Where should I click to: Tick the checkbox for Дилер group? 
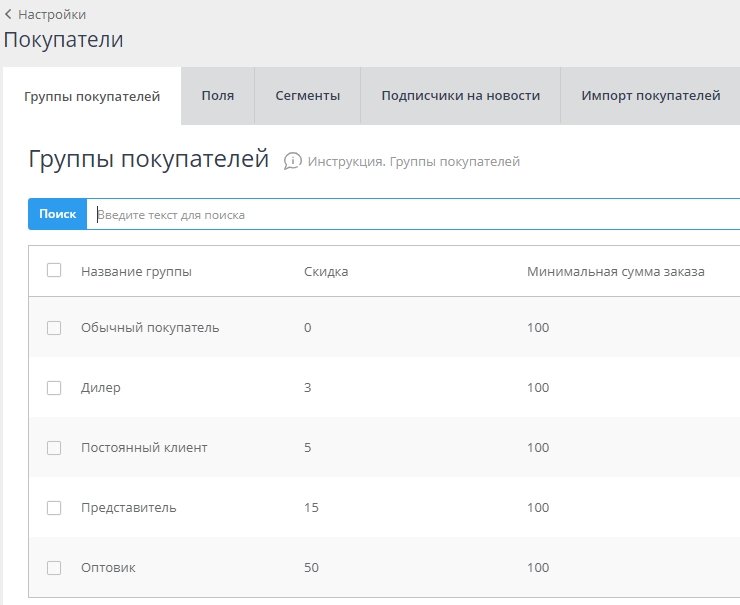click(x=54, y=388)
